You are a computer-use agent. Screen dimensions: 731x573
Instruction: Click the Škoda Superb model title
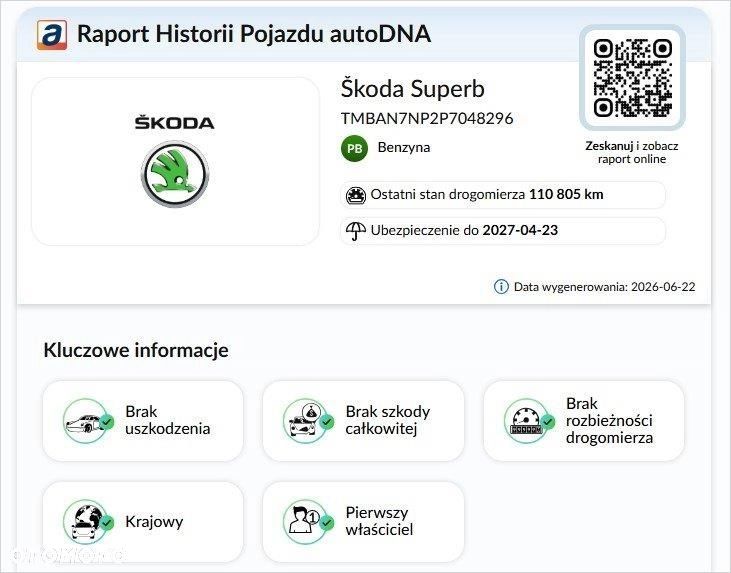coord(413,89)
